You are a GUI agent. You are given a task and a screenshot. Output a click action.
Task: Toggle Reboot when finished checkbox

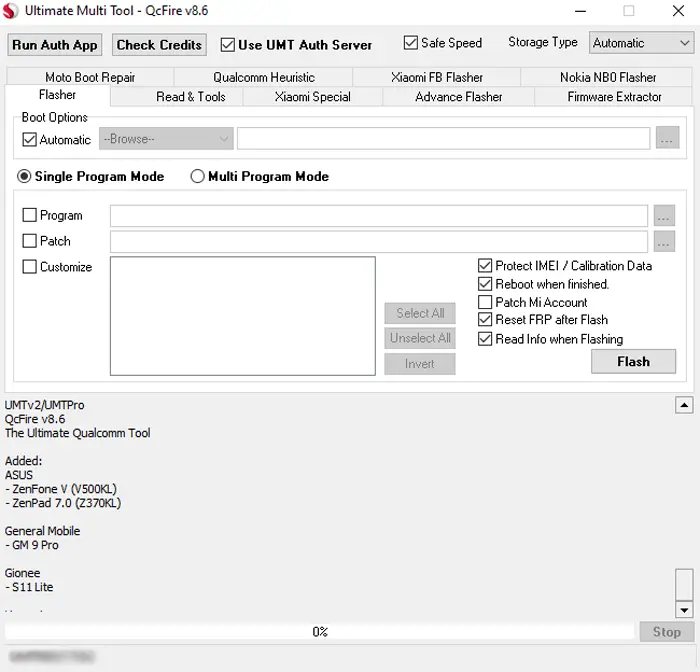tap(485, 284)
